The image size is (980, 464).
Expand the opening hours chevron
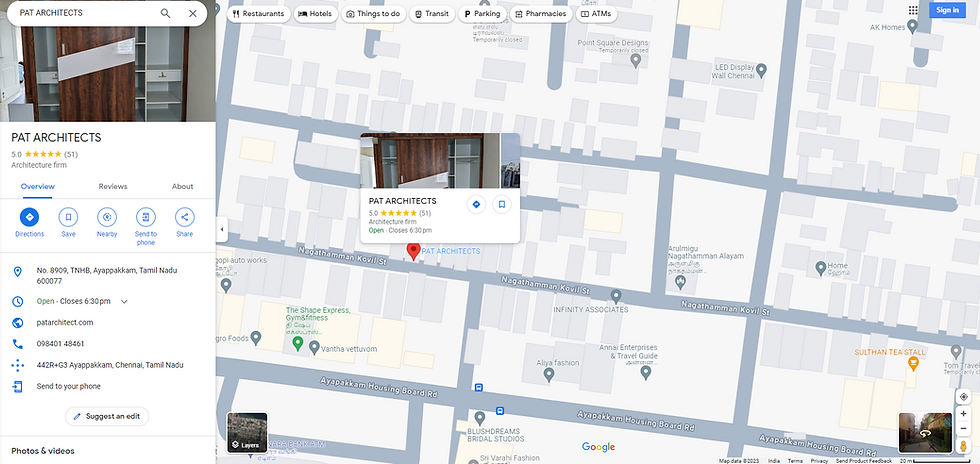124,301
